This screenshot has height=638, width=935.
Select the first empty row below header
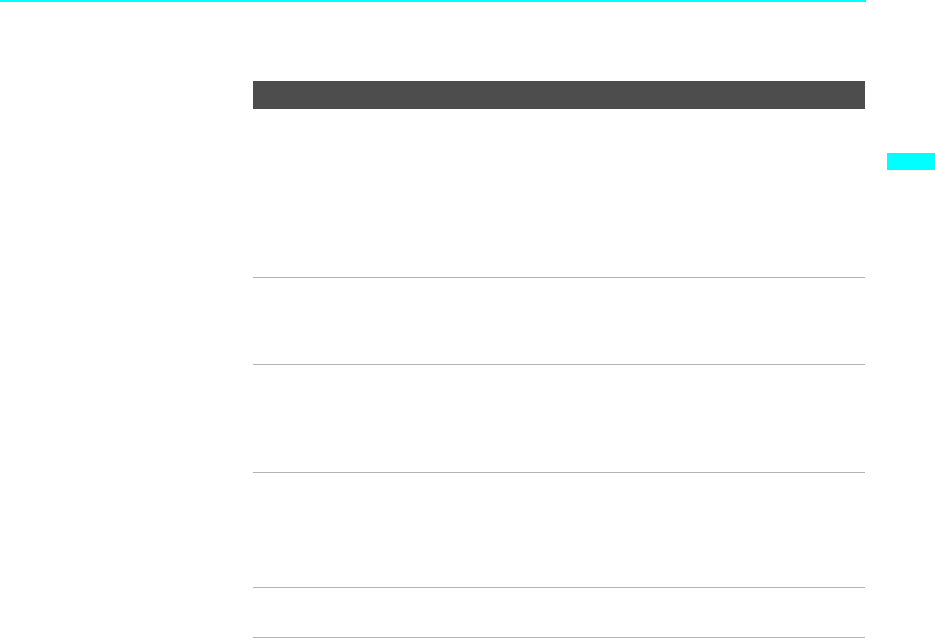click(x=558, y=192)
